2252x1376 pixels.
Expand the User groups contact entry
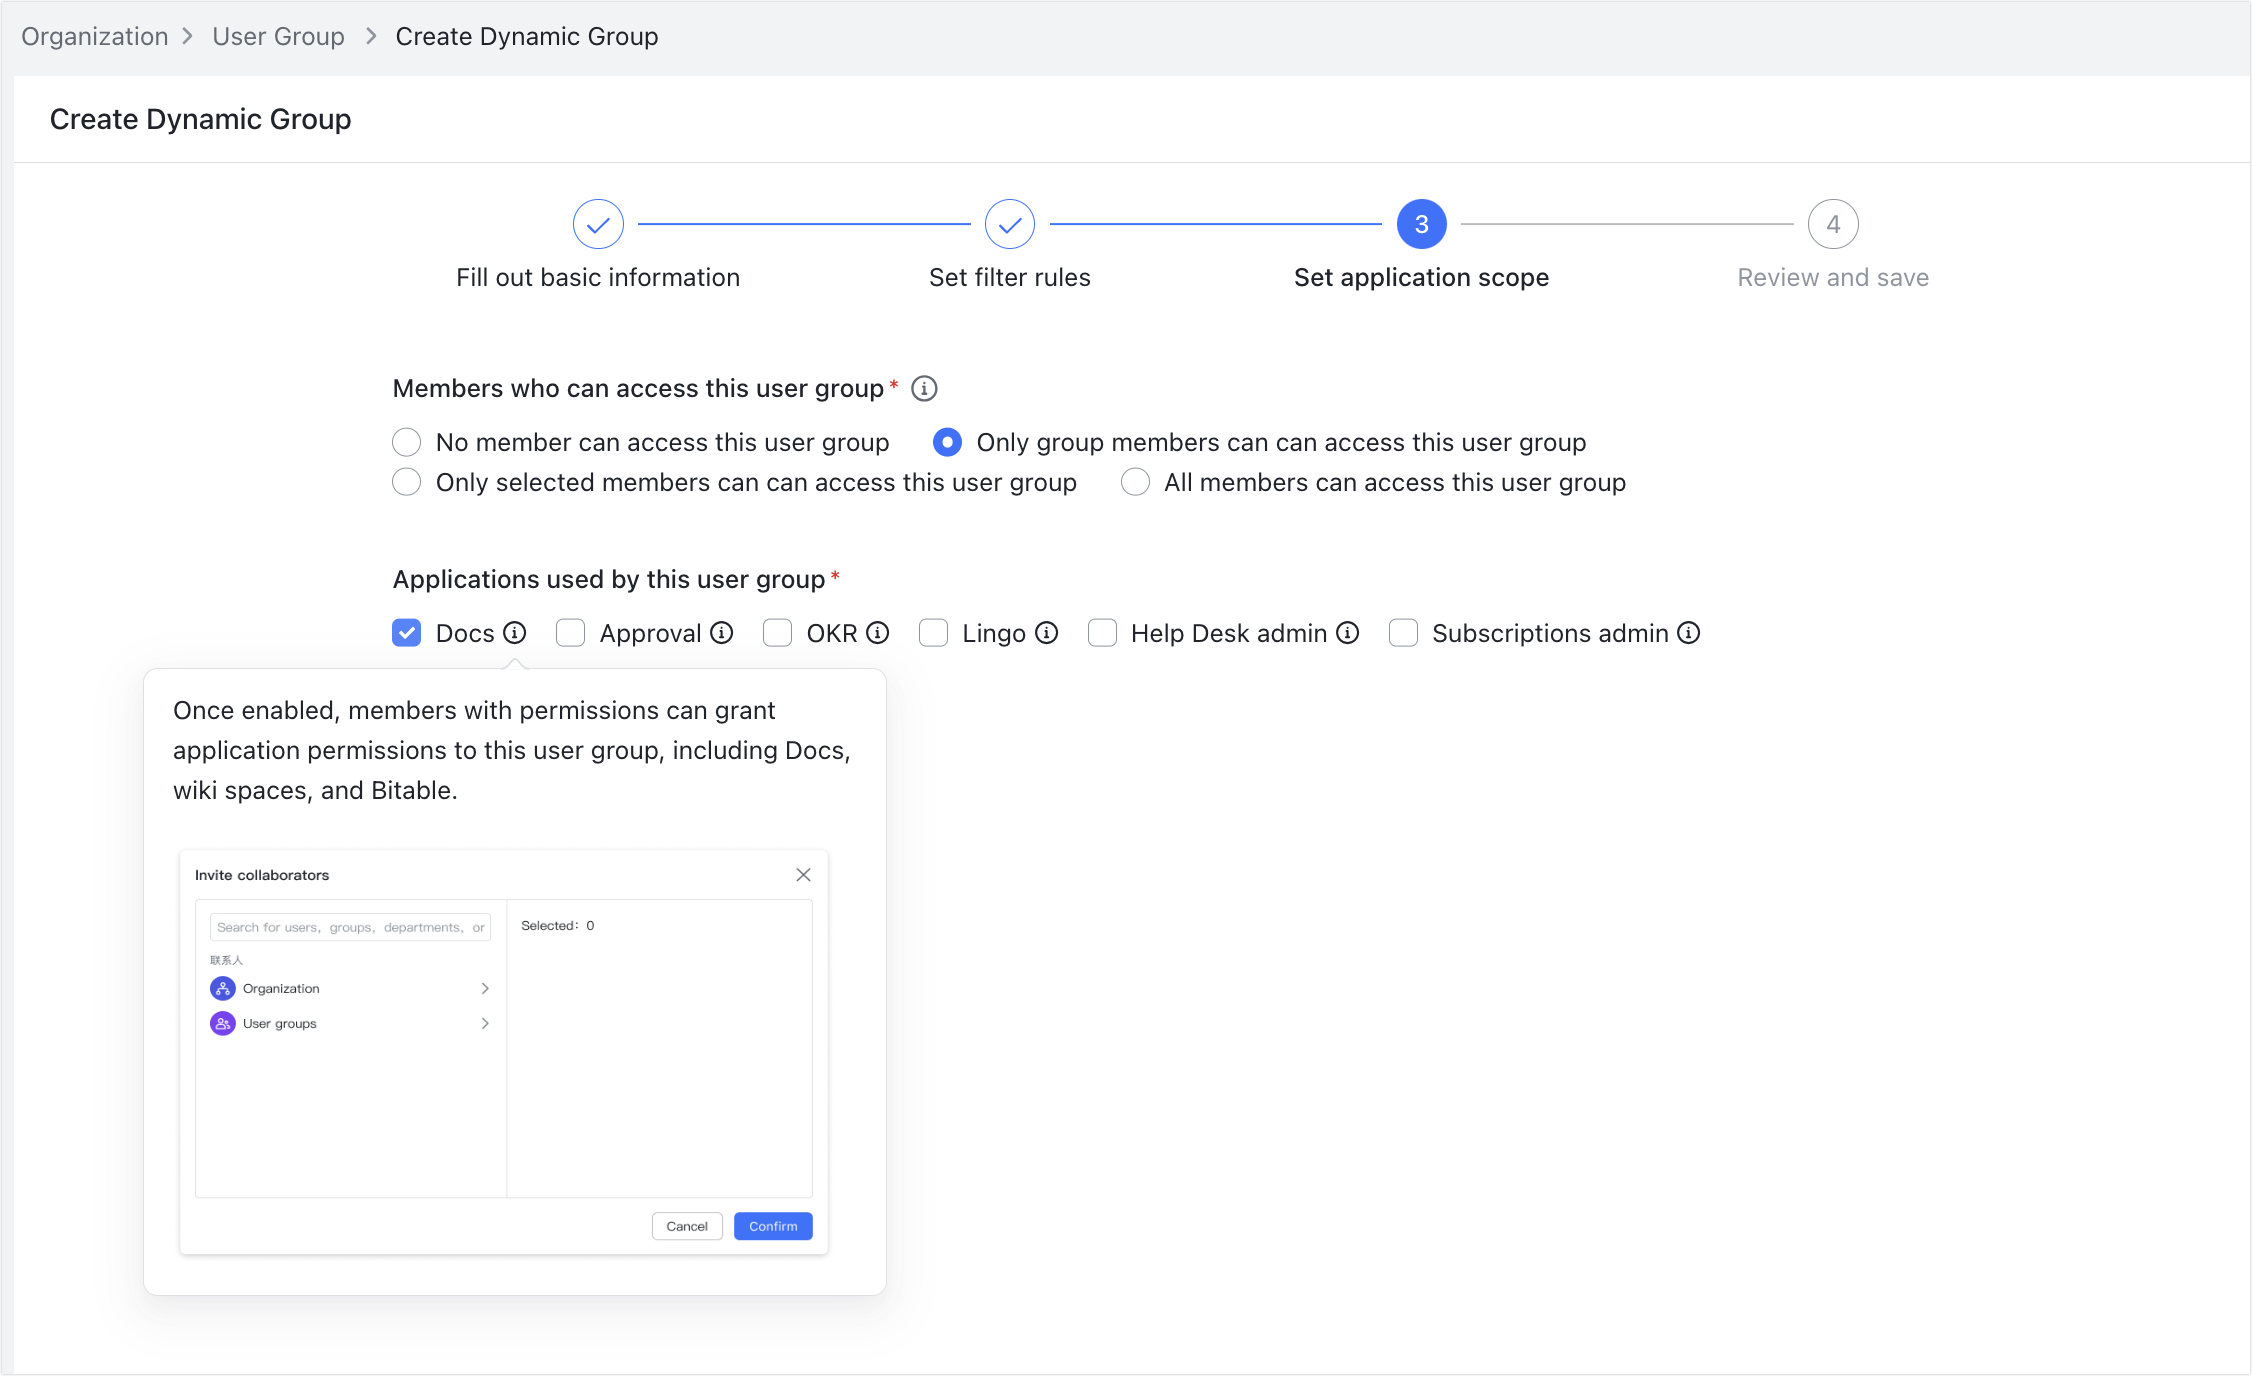pos(485,1023)
